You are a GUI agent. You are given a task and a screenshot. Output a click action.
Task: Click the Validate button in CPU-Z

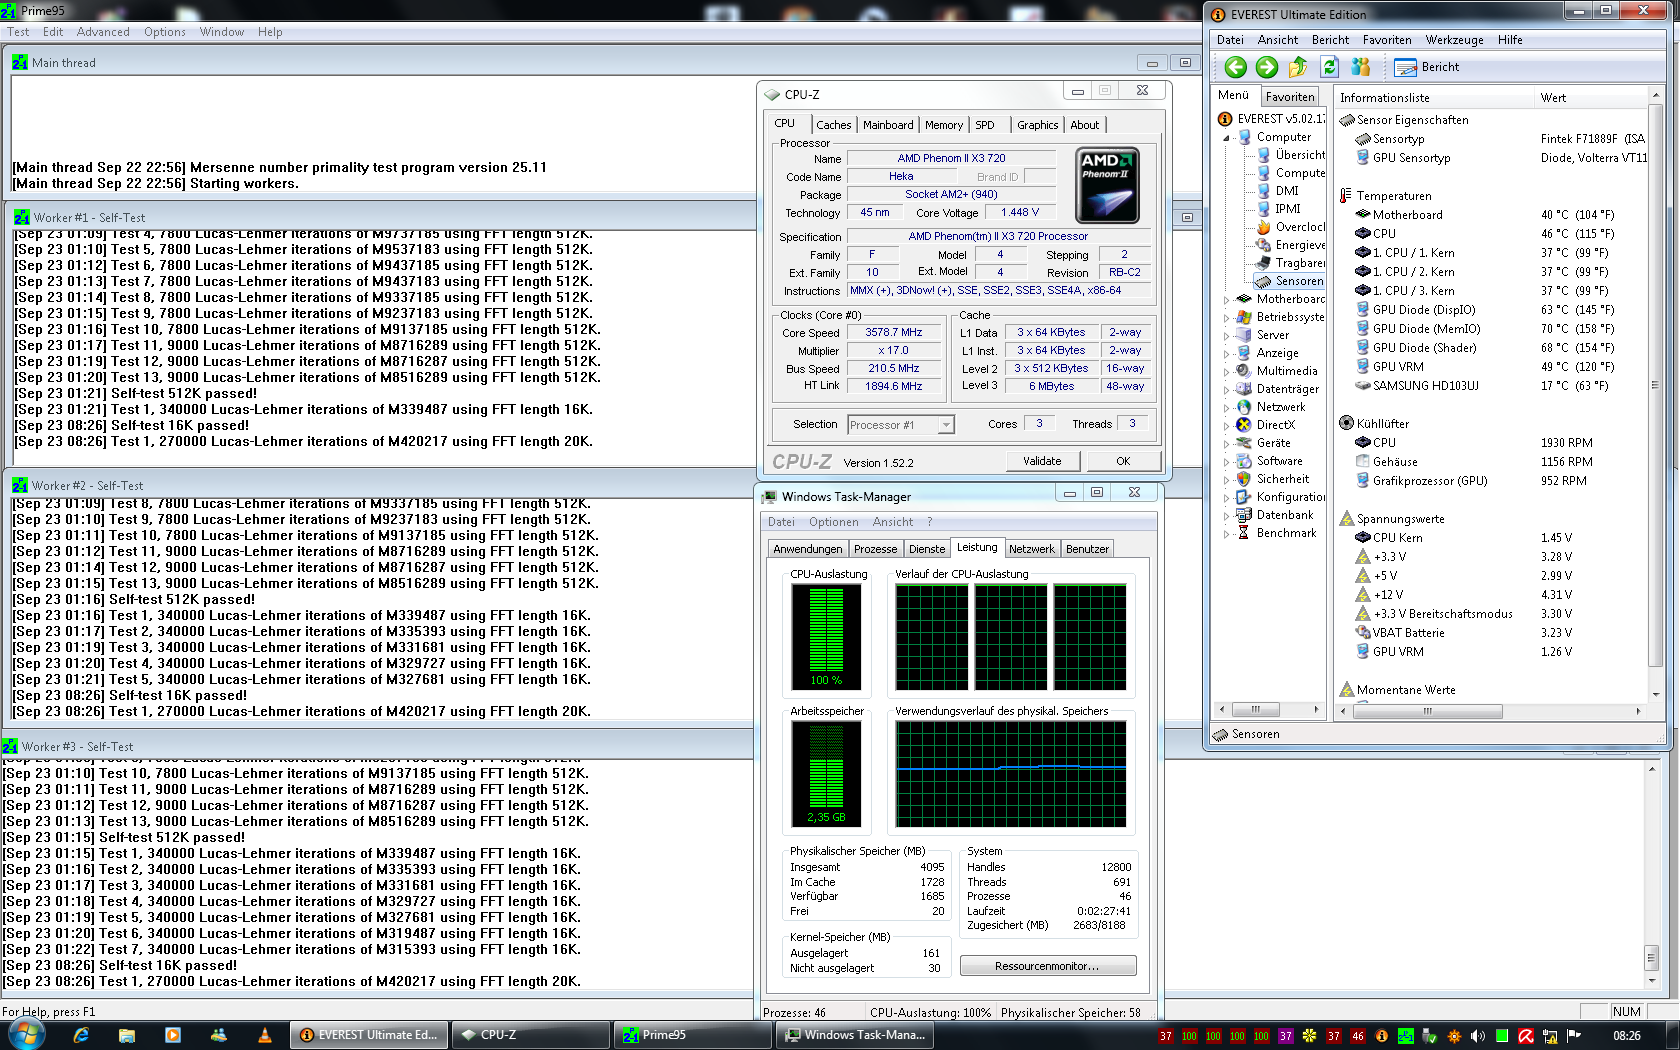(1041, 461)
